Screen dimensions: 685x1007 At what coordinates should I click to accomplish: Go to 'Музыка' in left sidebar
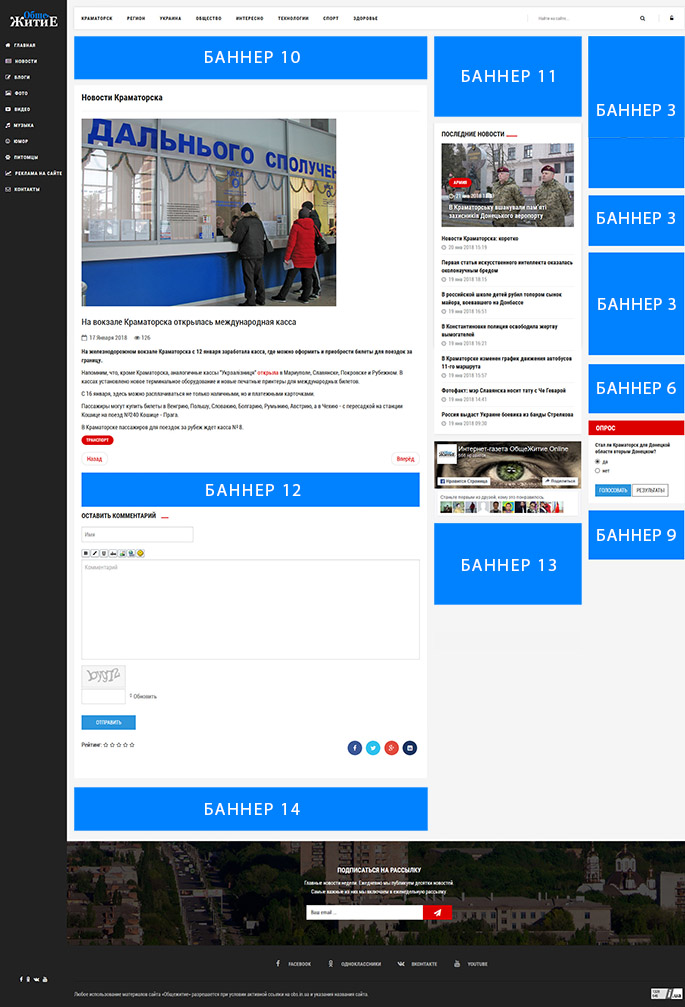click(x=24, y=125)
